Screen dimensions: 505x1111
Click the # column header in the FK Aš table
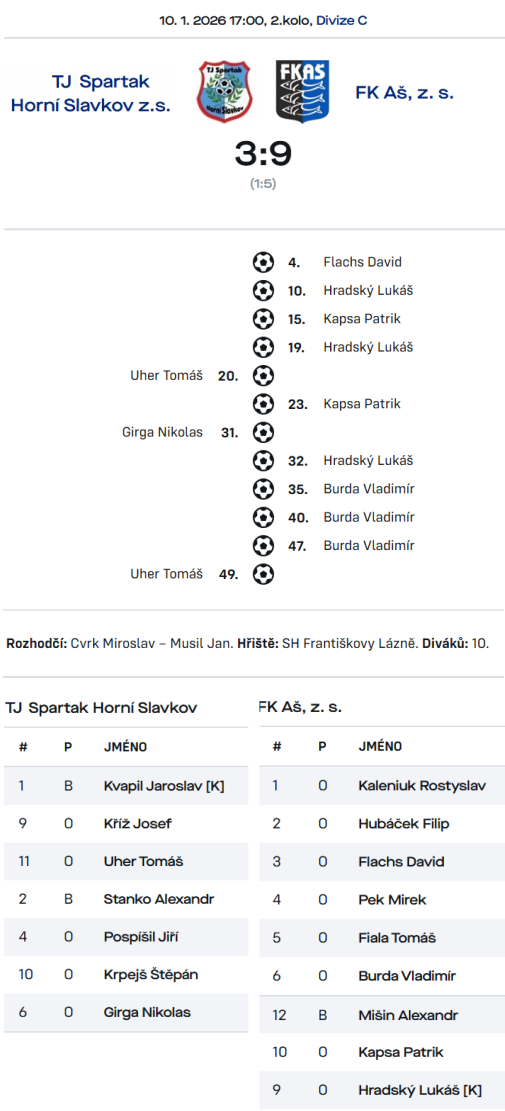[277, 747]
